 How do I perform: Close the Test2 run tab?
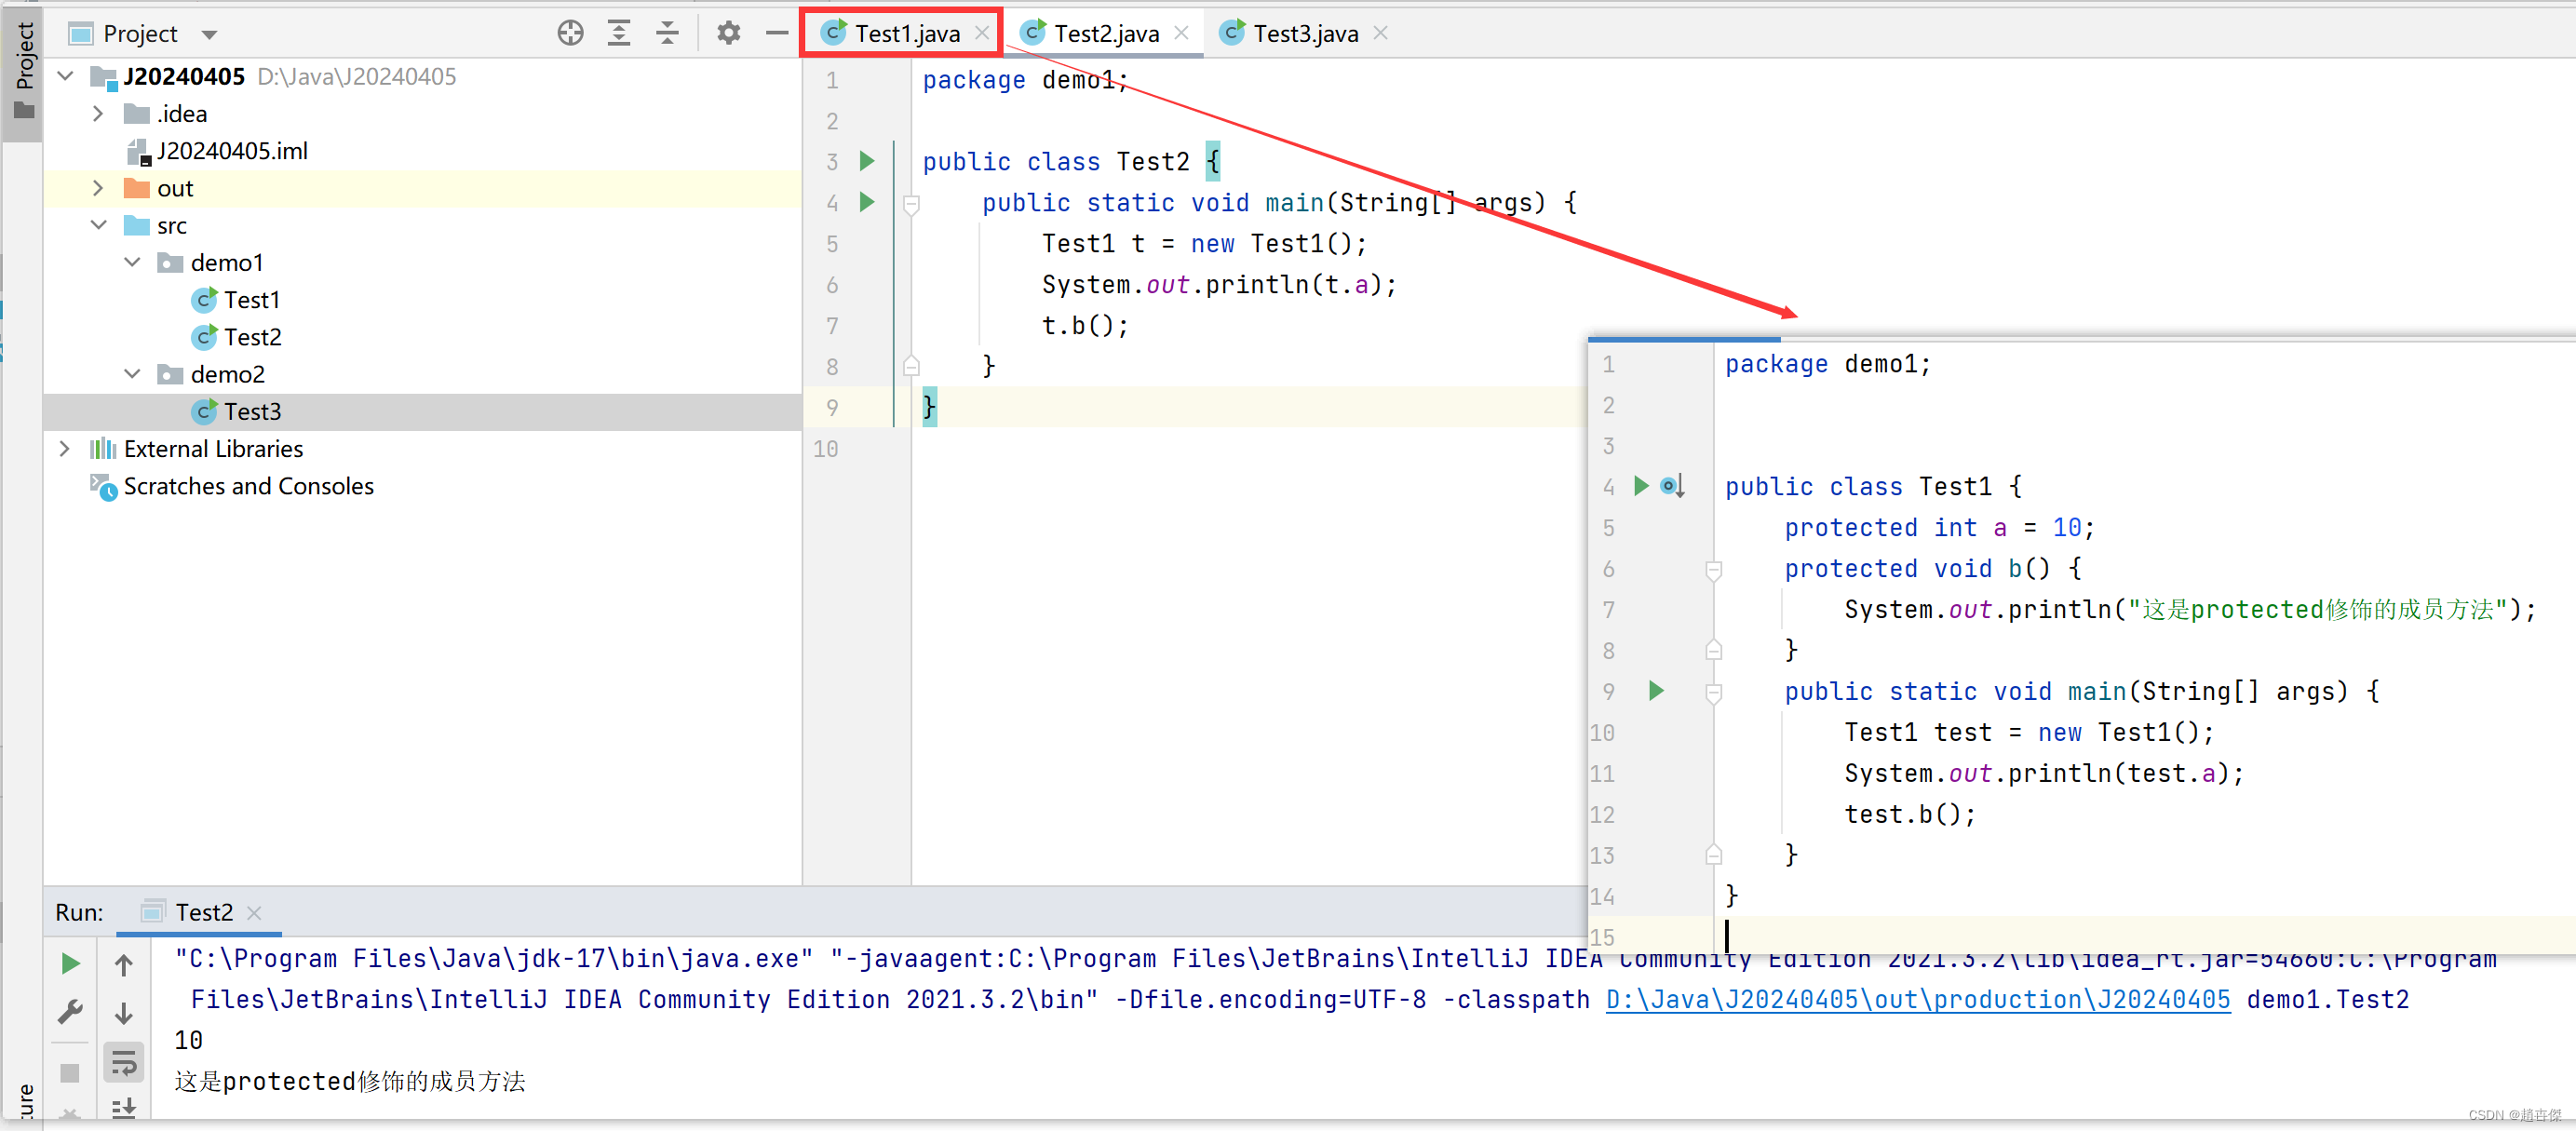[x=254, y=912]
